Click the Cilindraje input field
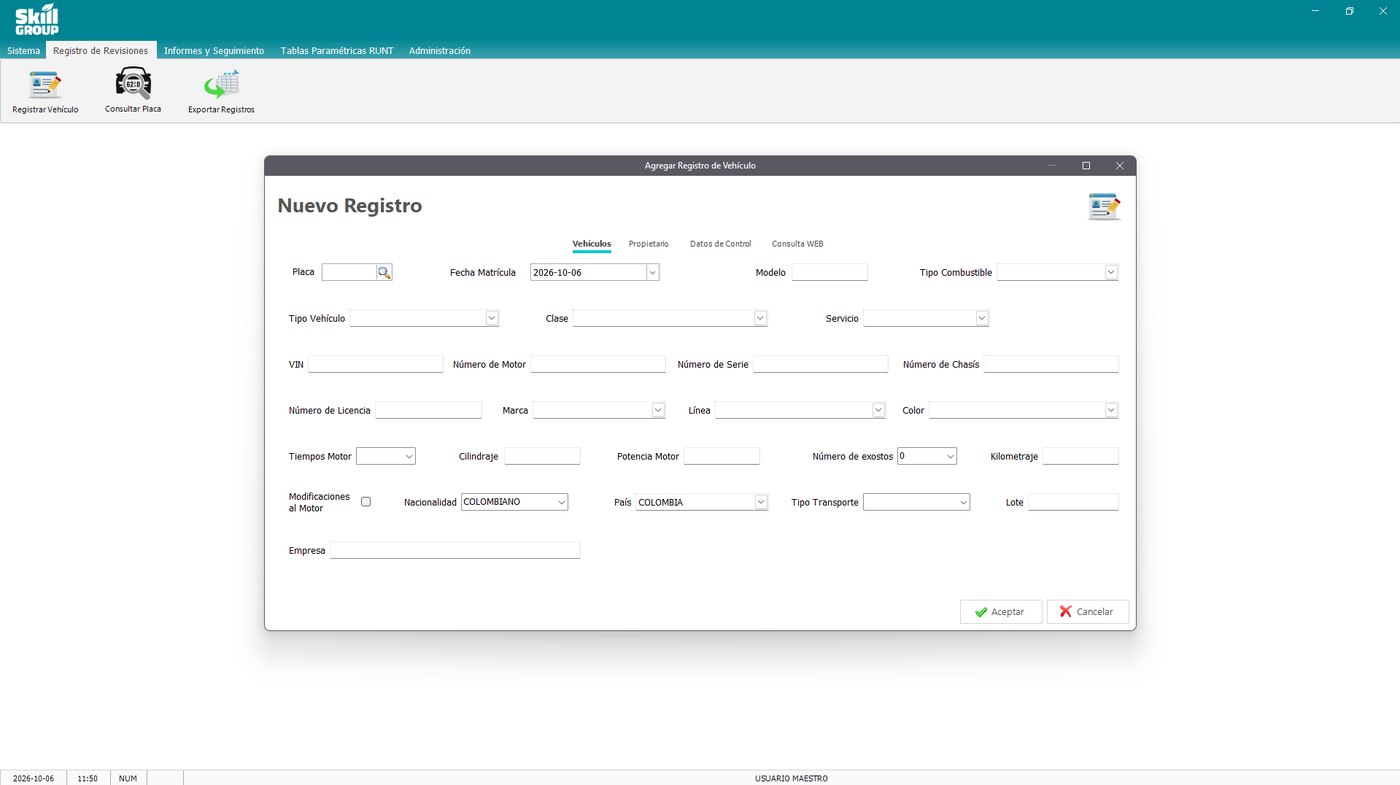1400x785 pixels. pyautogui.click(x=542, y=456)
